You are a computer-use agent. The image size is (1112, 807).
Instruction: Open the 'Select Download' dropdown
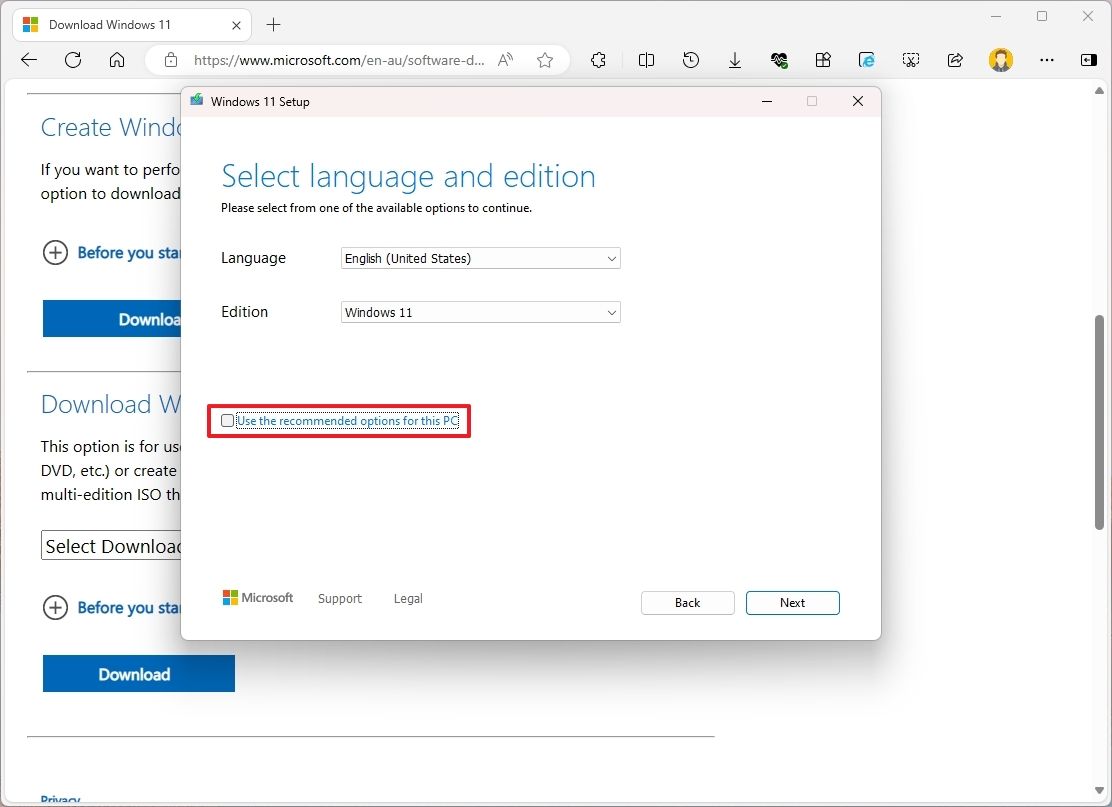pos(110,545)
